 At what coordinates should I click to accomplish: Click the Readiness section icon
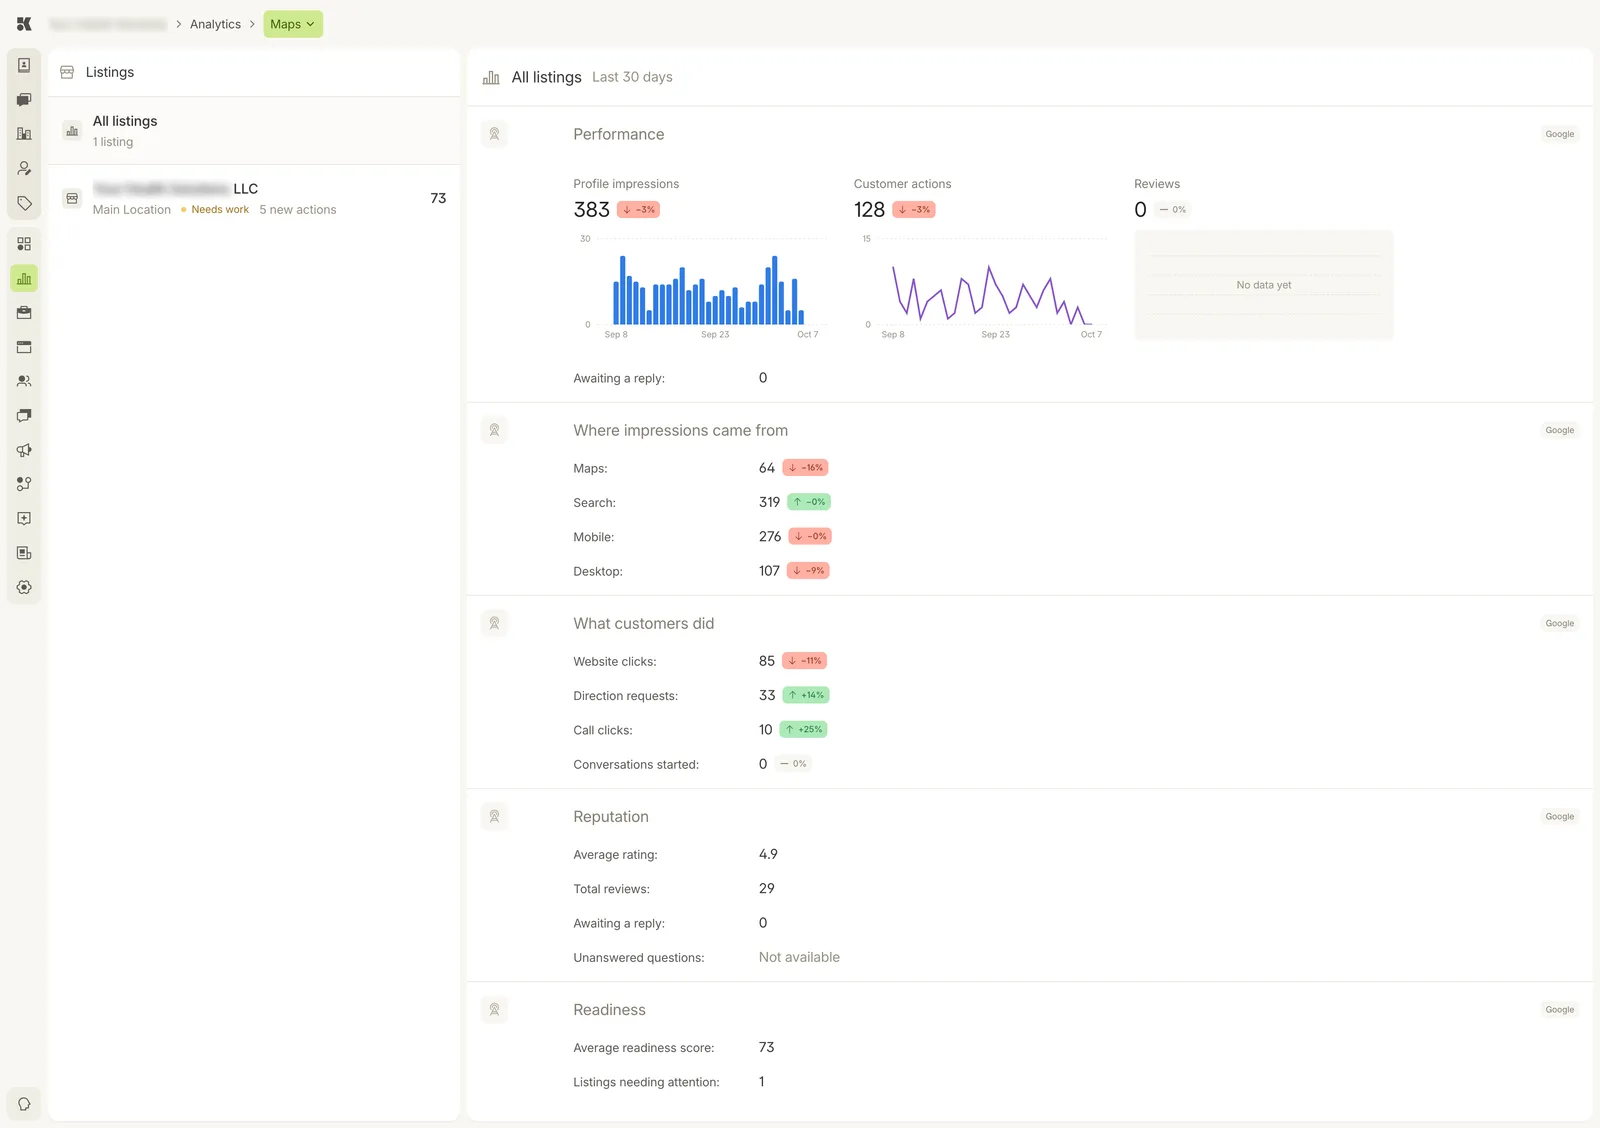(494, 1010)
